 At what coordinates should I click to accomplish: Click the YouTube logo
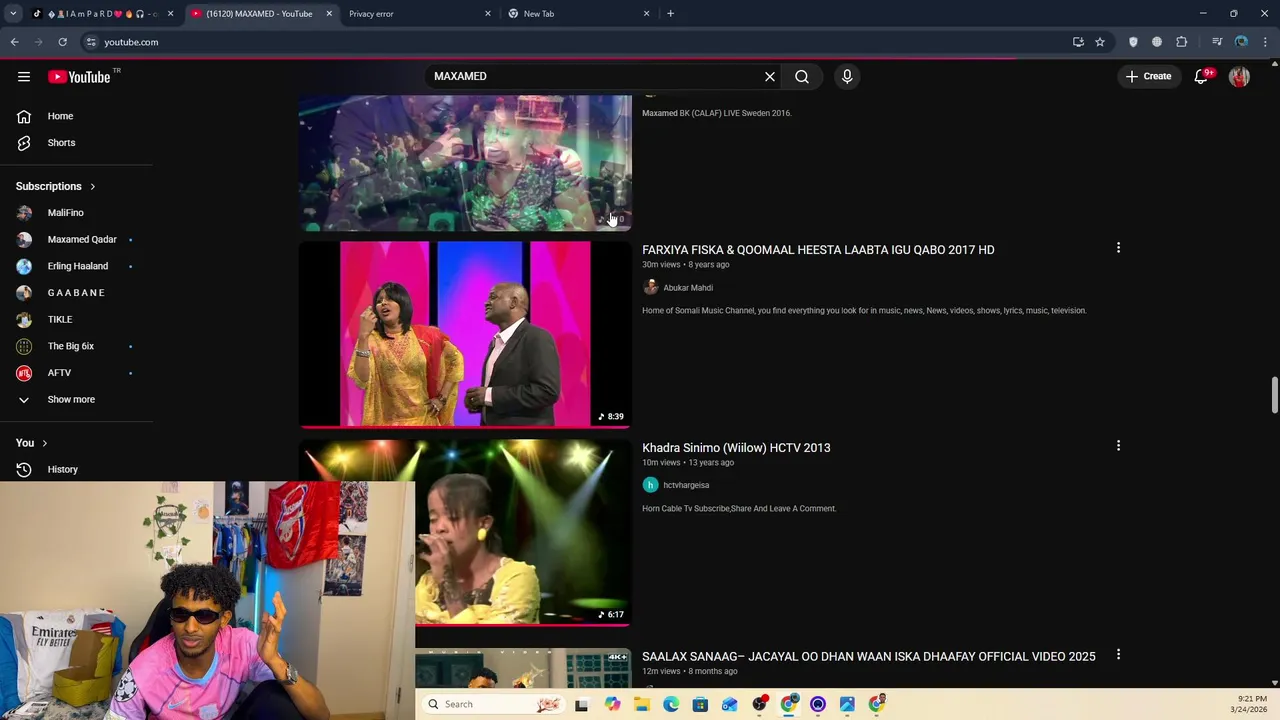coord(79,77)
